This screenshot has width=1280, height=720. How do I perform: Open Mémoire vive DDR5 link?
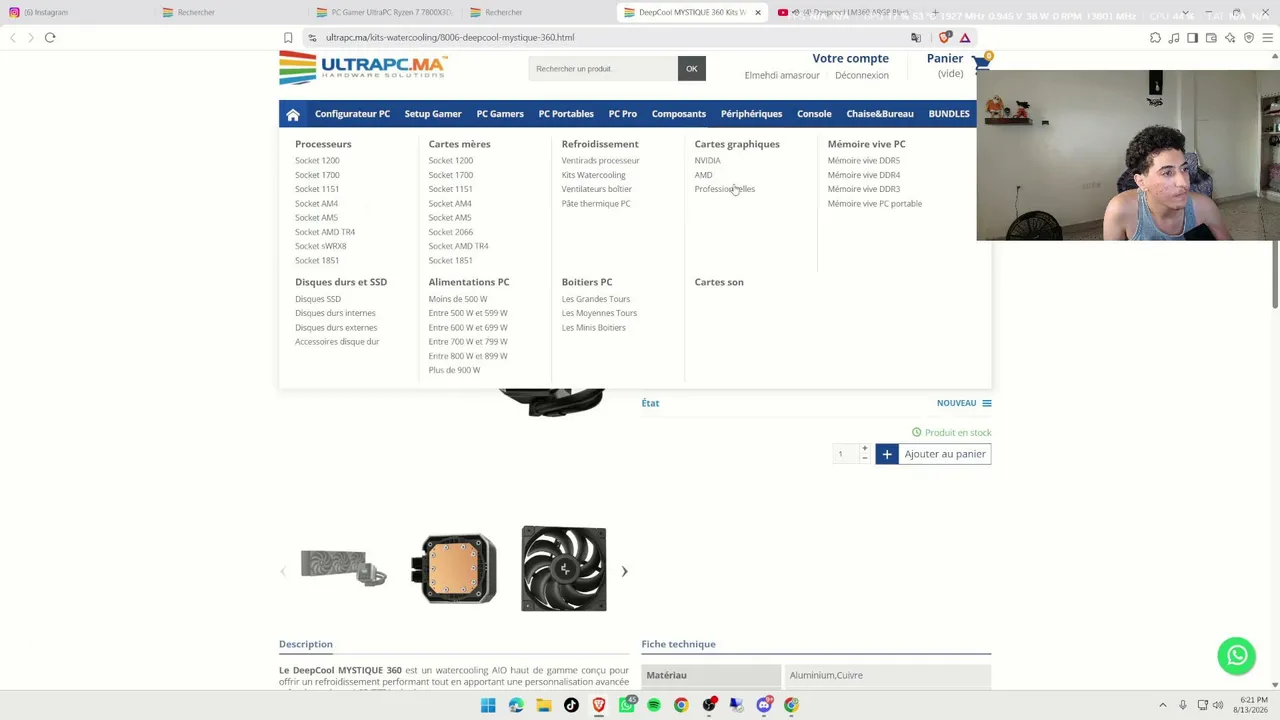[864, 161]
